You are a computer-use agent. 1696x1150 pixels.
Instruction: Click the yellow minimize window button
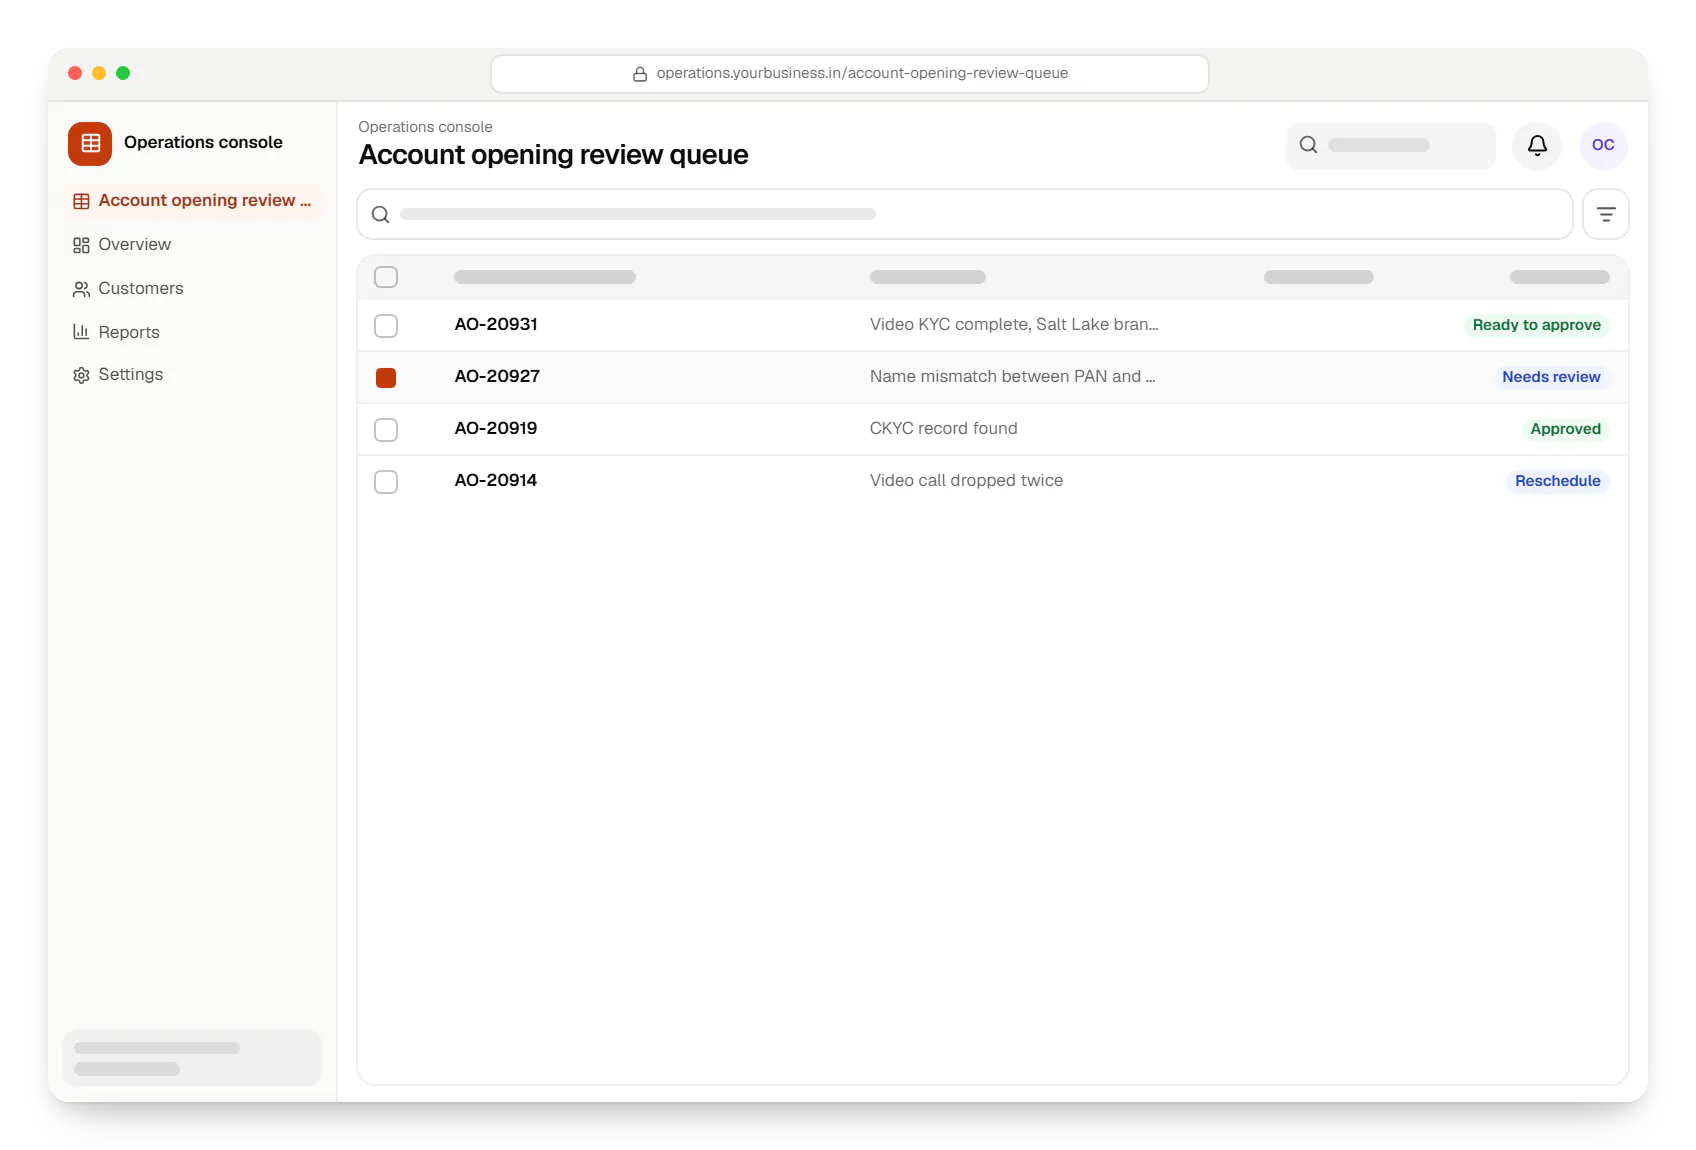pyautogui.click(x=99, y=73)
